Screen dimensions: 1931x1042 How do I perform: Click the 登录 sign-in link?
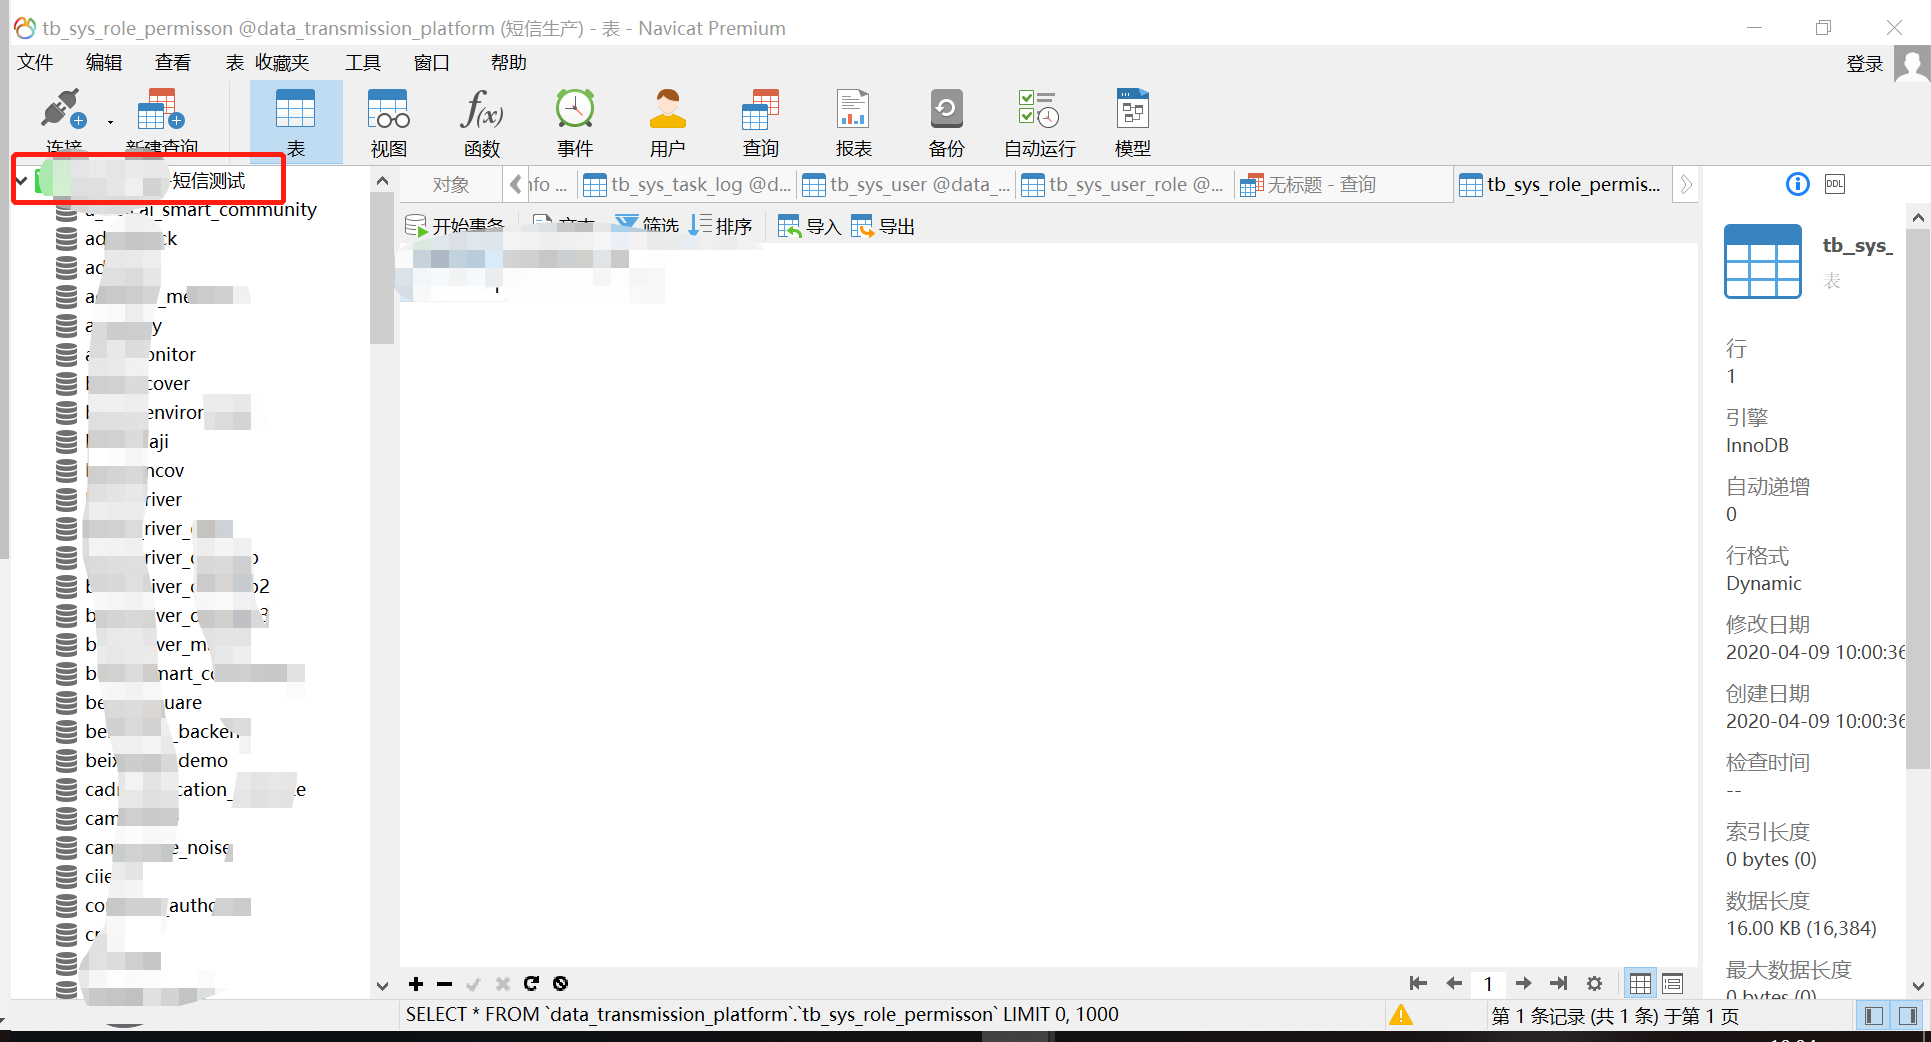click(1864, 65)
